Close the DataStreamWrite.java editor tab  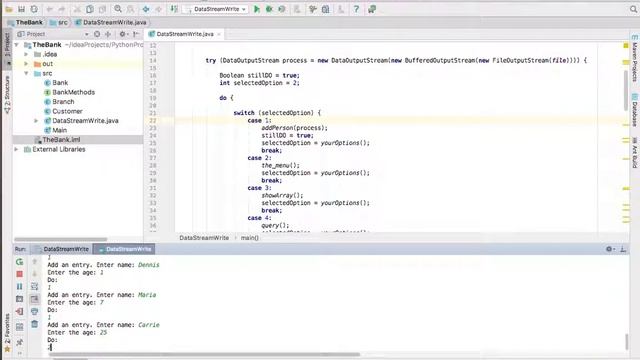(x=219, y=34)
